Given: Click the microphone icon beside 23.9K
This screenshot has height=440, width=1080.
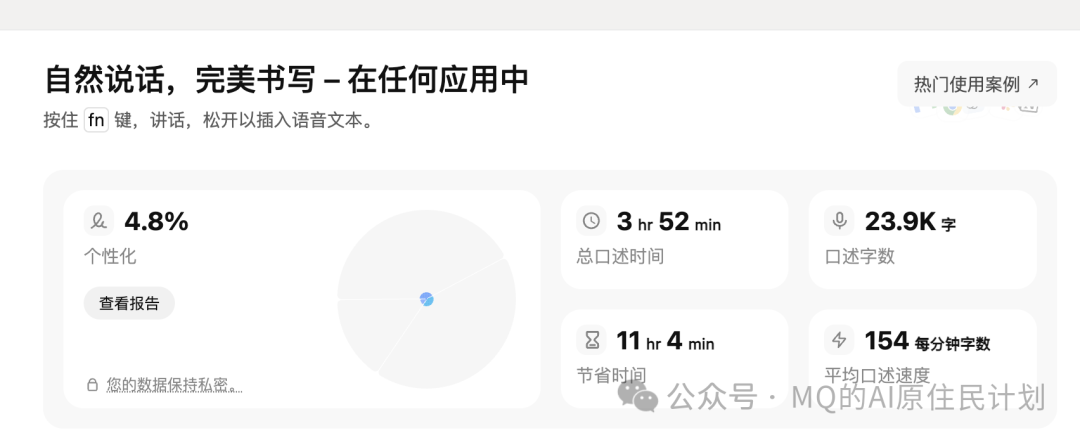Looking at the screenshot, I should 839,221.
